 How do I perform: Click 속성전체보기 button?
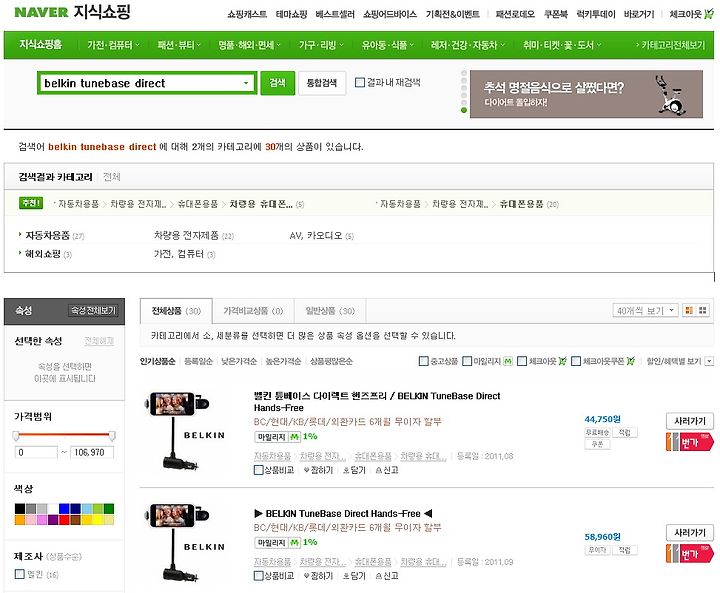[94, 311]
